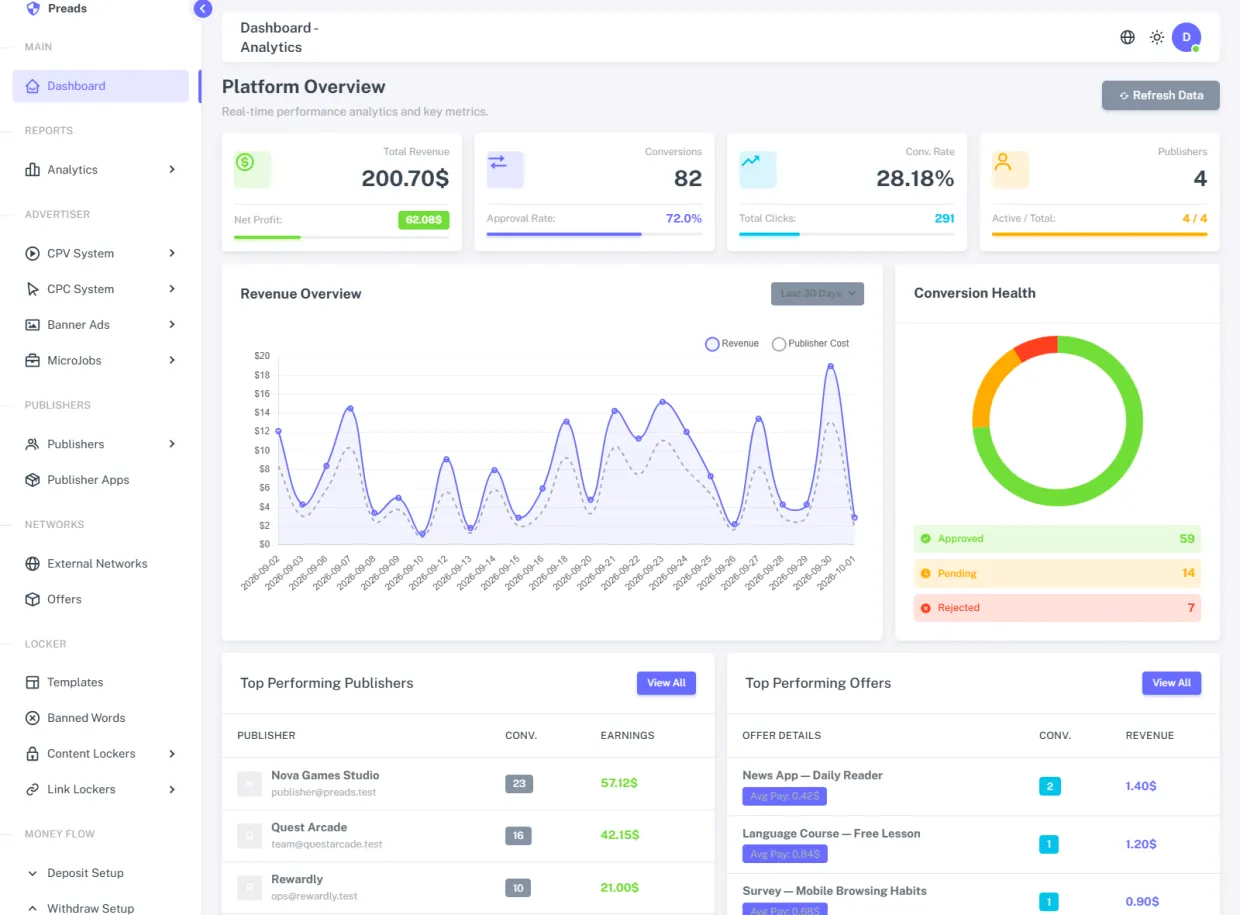The width and height of the screenshot is (1240, 915).
Task: Open language selector globe in header
Action: [1128, 37]
